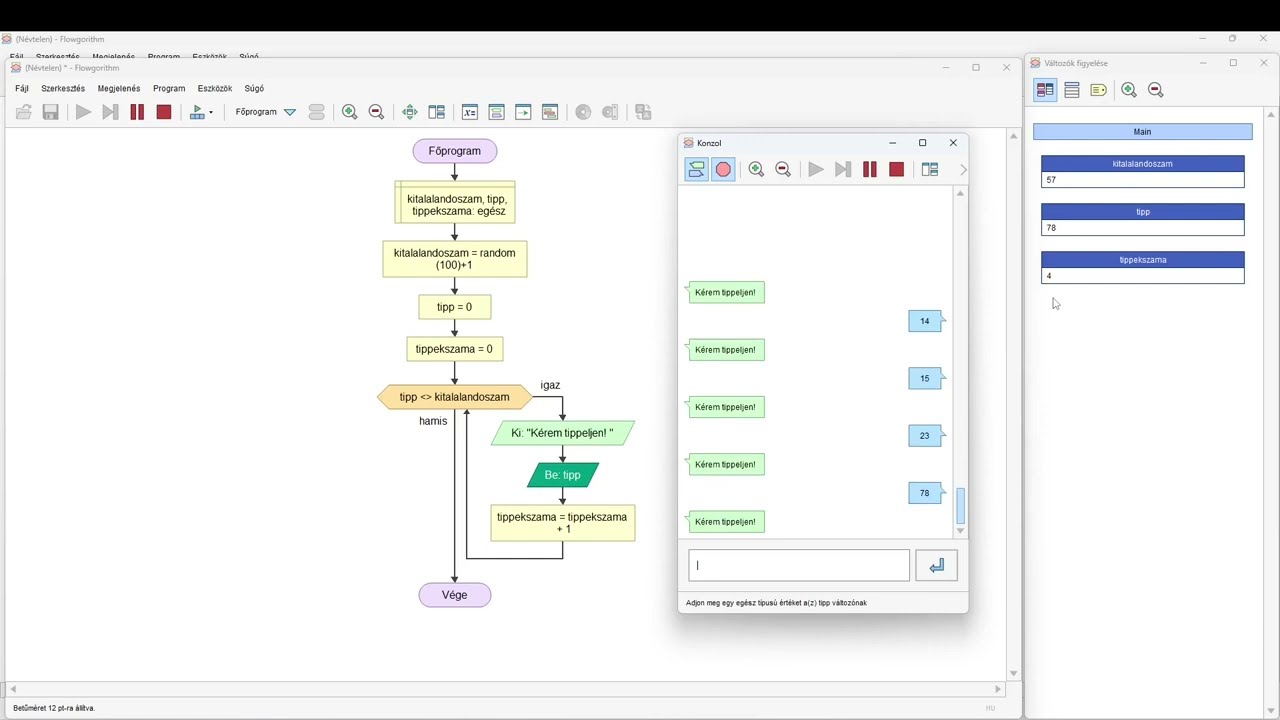Open the Fájl menu

pos(22,88)
